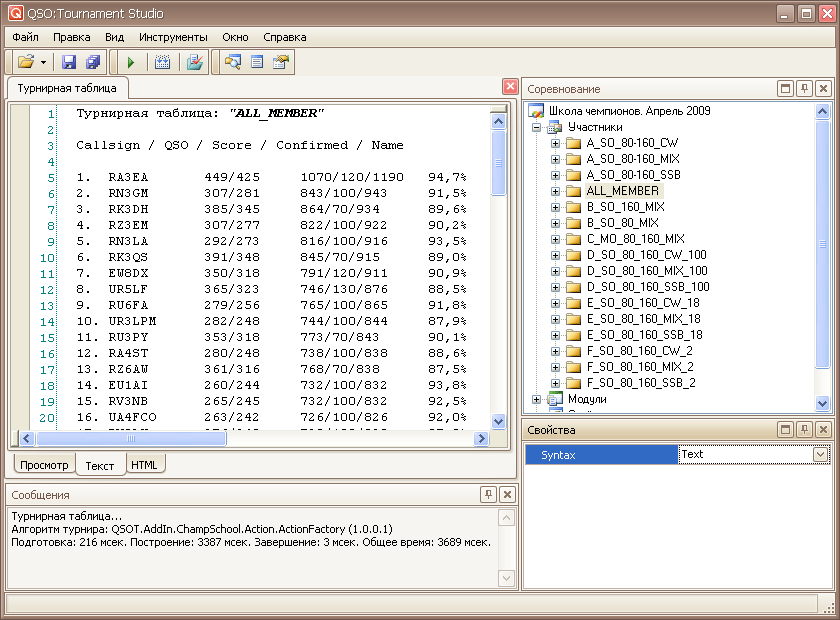840x620 pixels.
Task: Open the Syntax value dropdown
Action: point(821,454)
